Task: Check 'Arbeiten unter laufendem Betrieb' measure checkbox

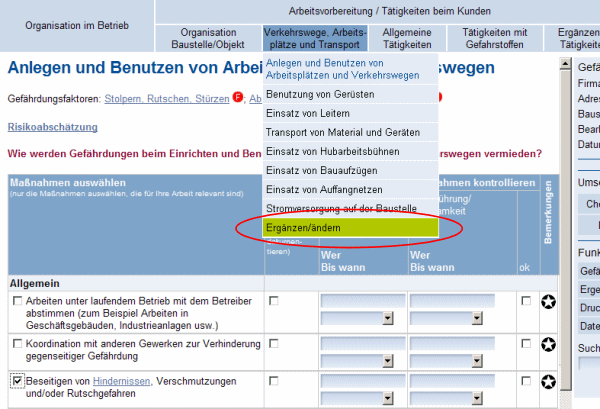Action: (17, 301)
